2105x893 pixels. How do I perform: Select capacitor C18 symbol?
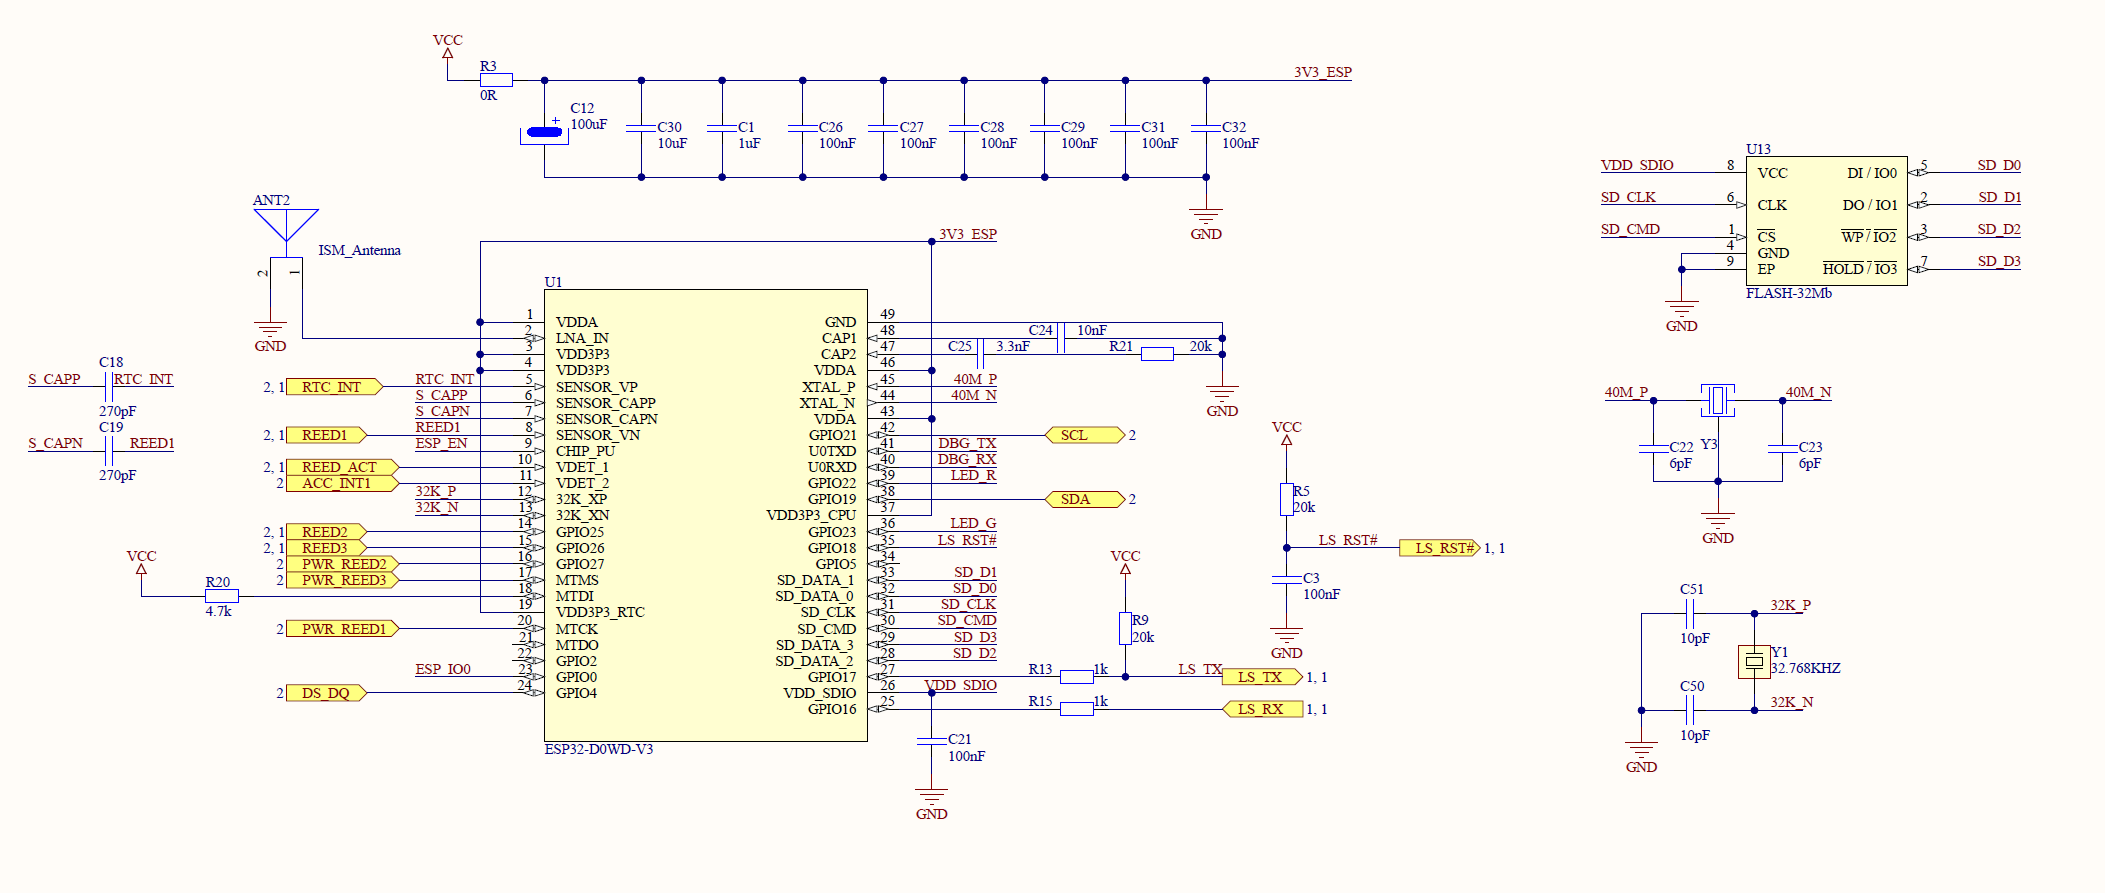point(108,386)
